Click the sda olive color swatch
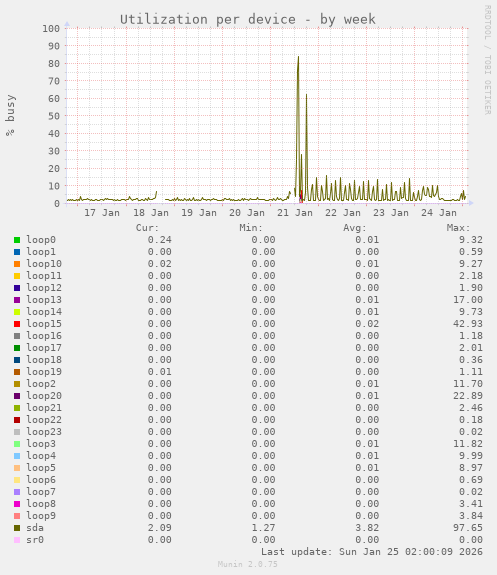 click(17, 528)
